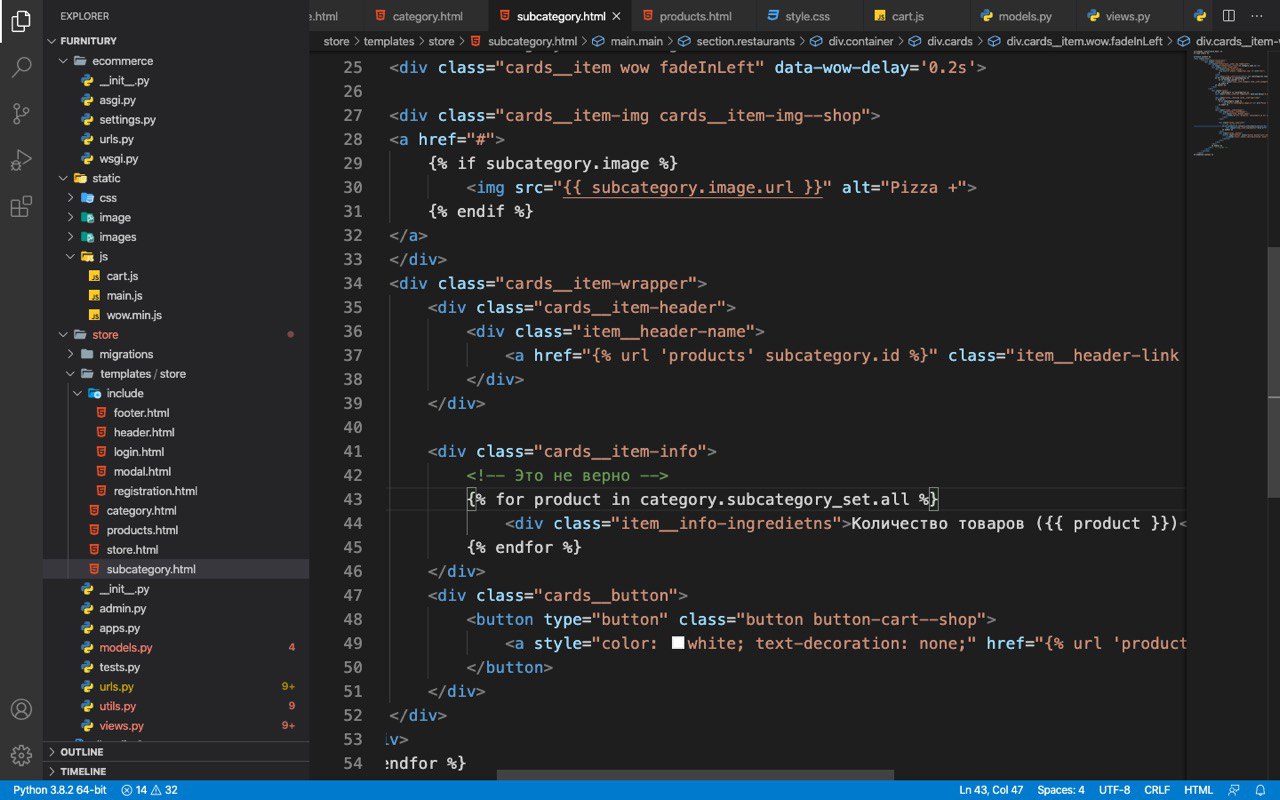Click Python 3.8.2 64-bit interpreter status
The width and height of the screenshot is (1280, 800).
tap(60, 790)
